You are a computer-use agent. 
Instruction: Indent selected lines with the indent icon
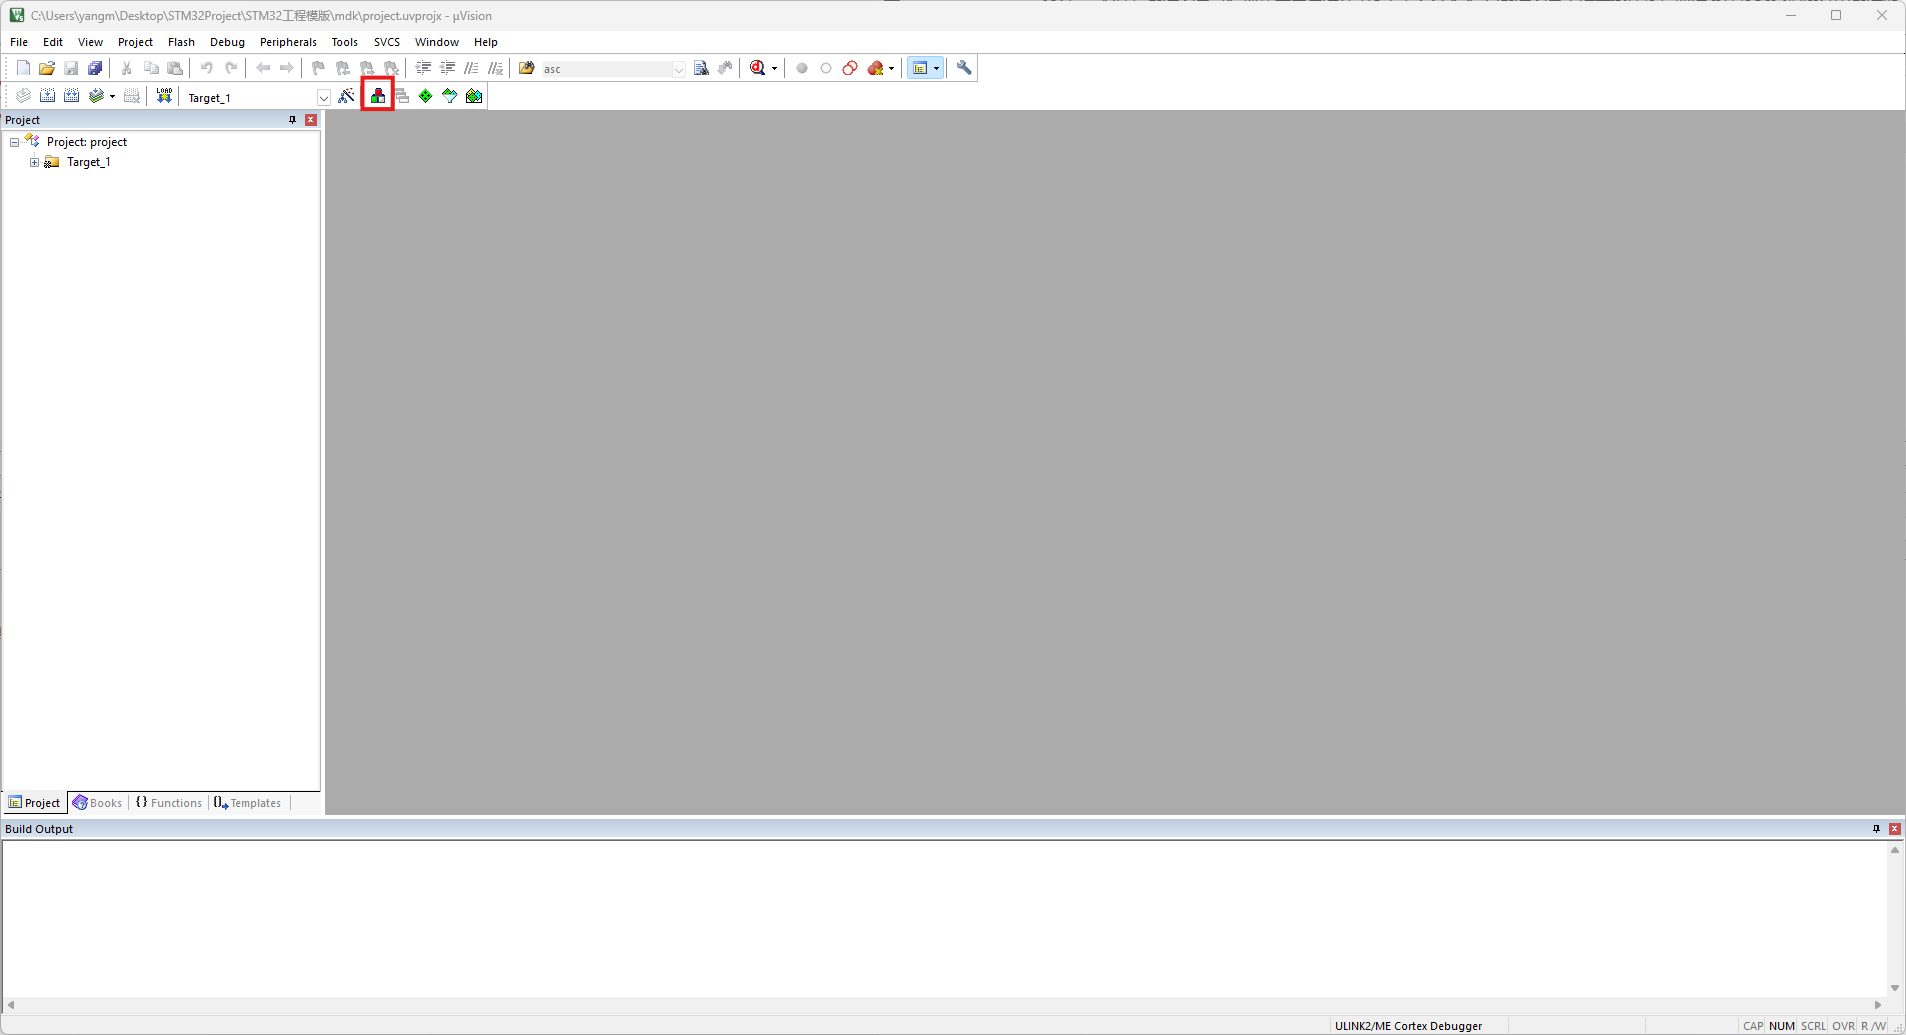[x=423, y=68]
